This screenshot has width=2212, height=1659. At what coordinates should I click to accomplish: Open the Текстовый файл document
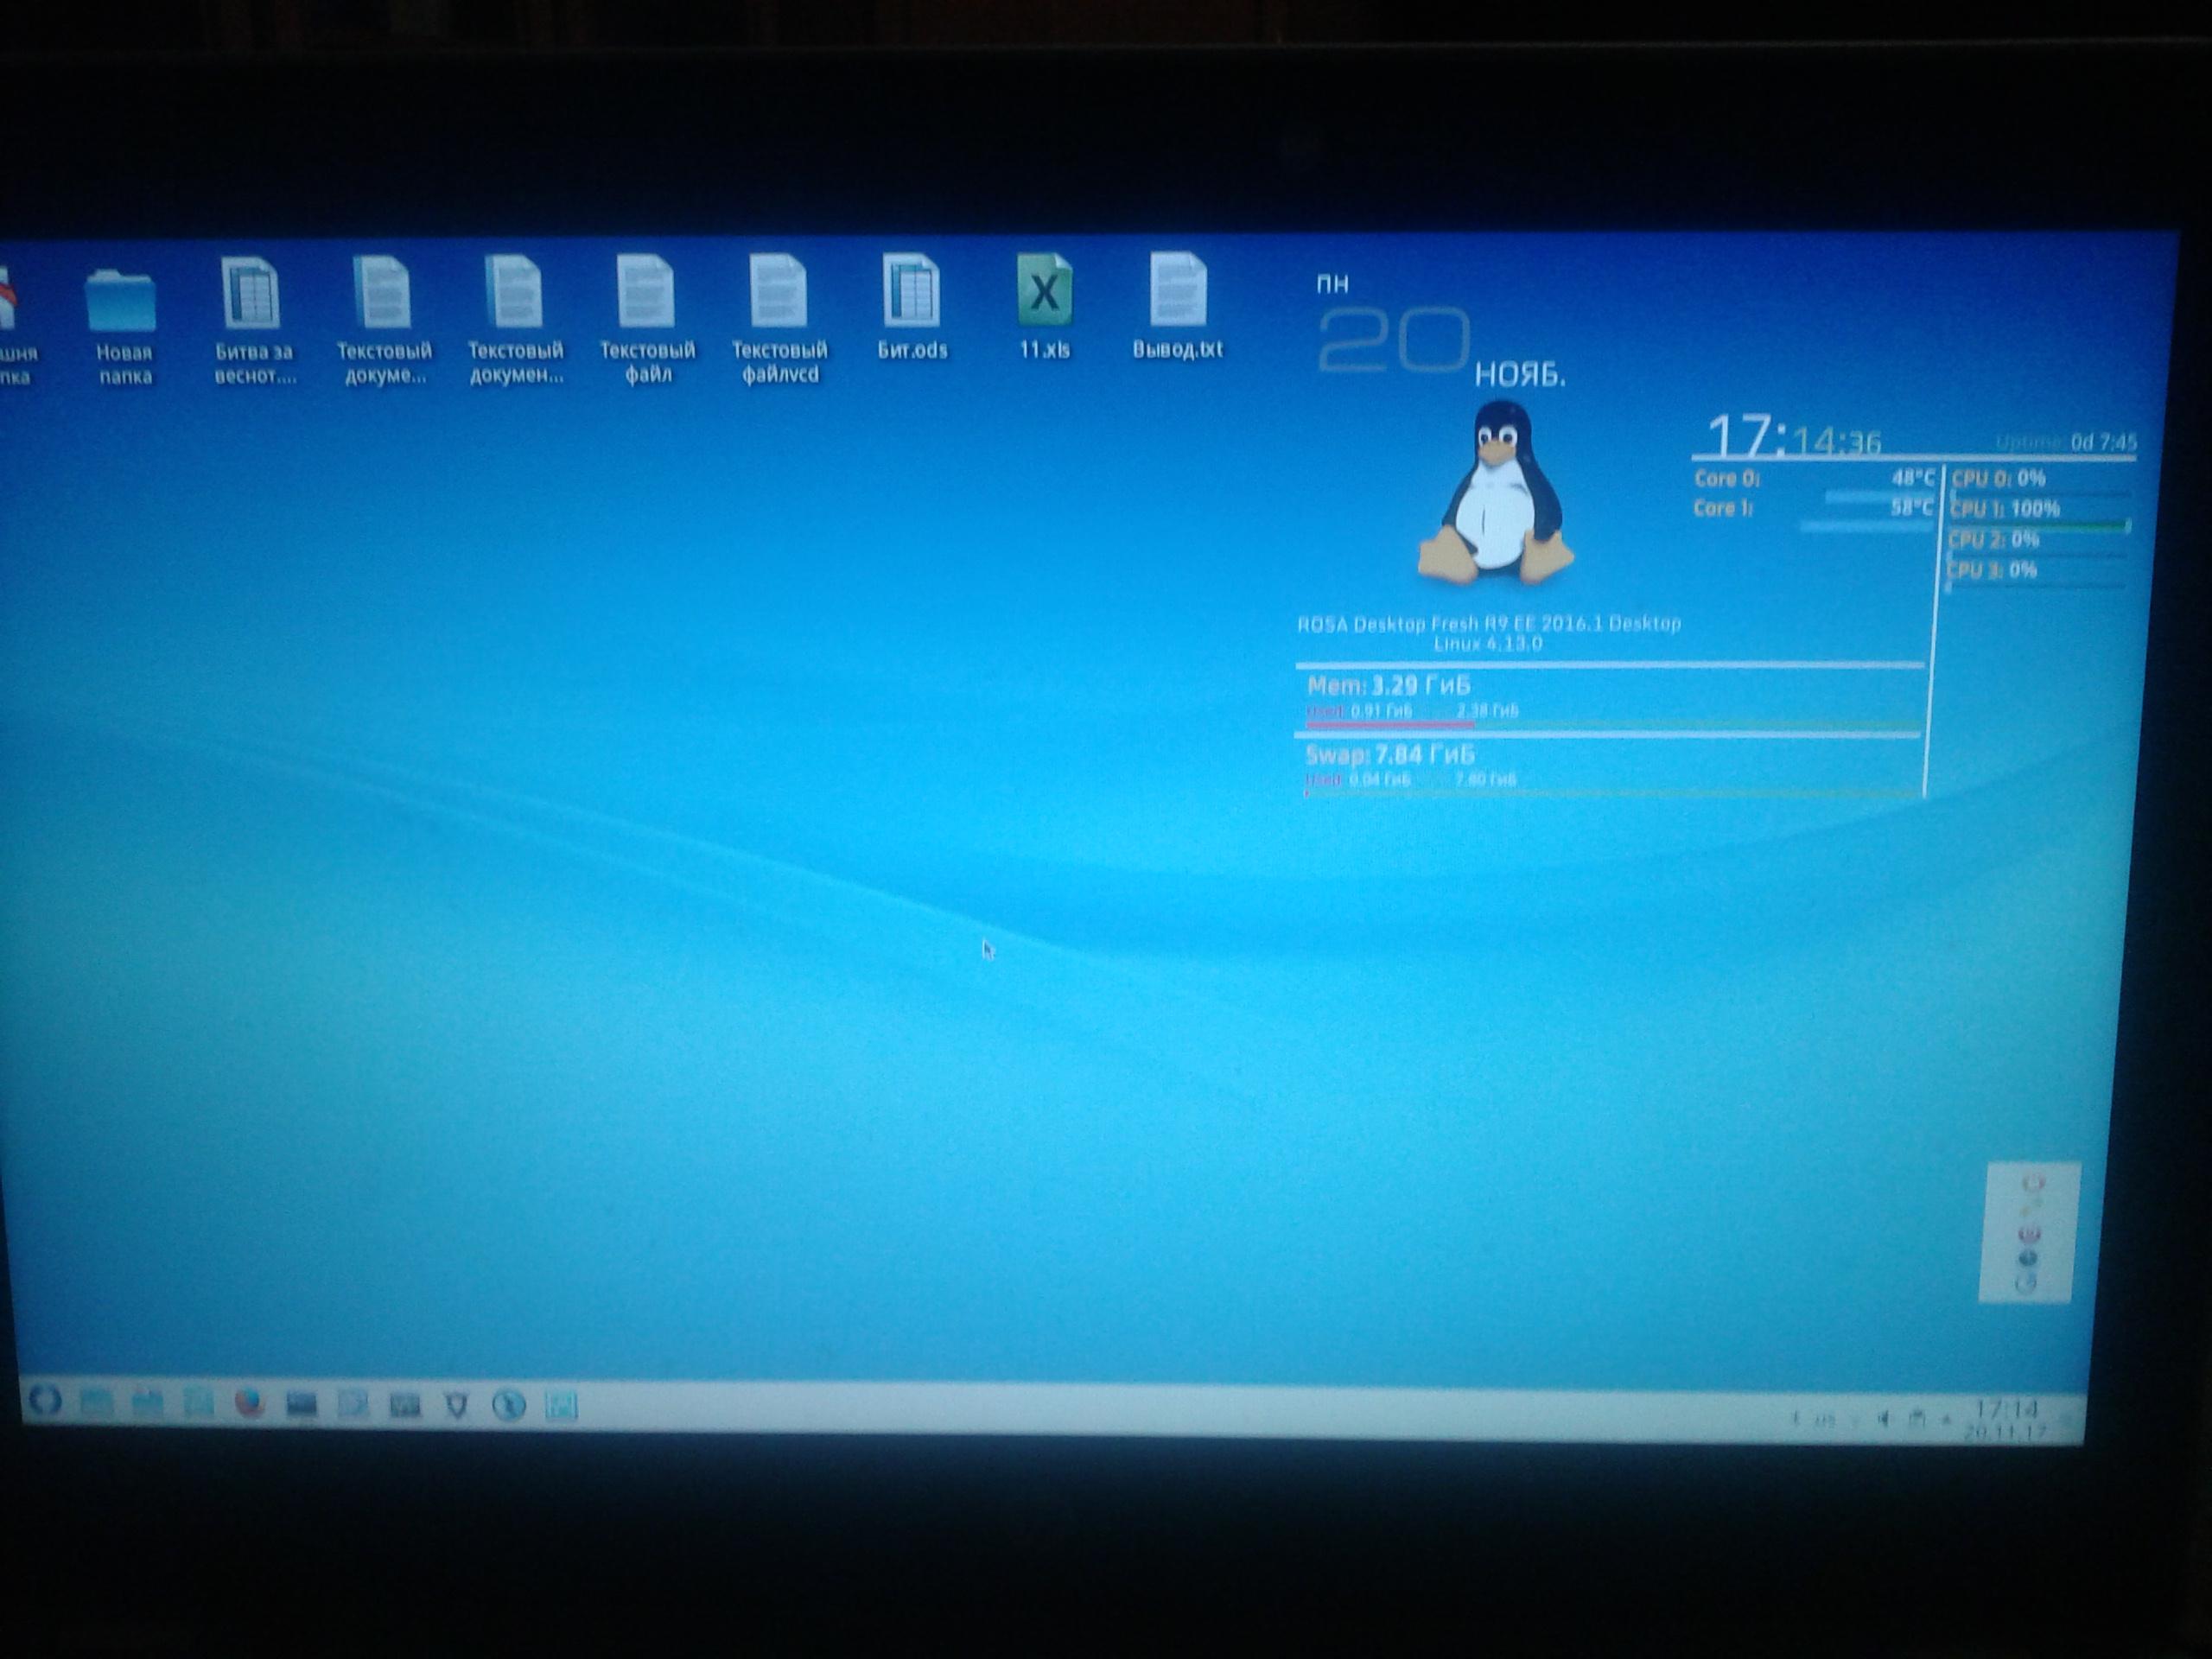click(x=646, y=292)
